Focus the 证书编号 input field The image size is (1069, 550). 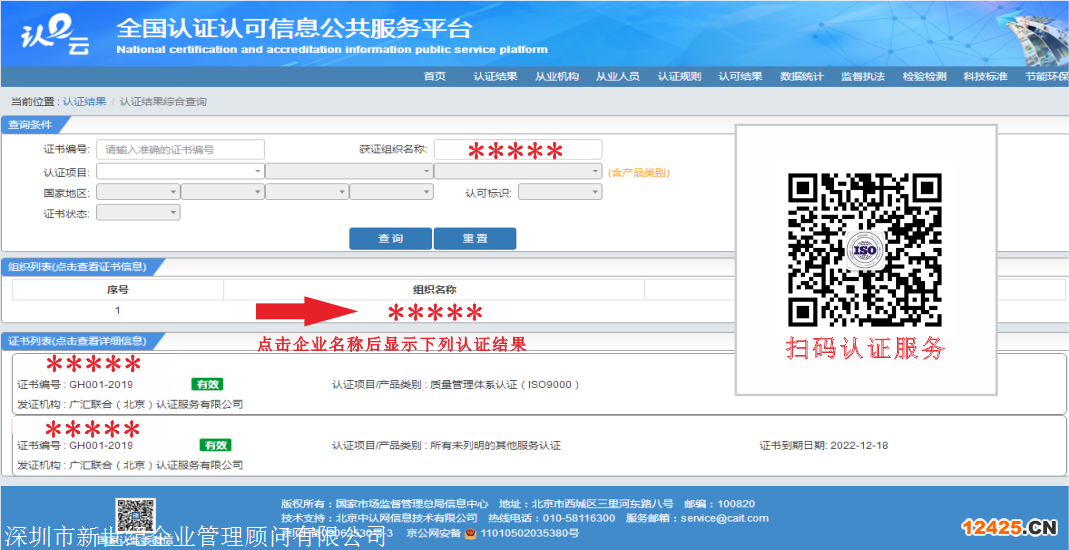tap(180, 150)
